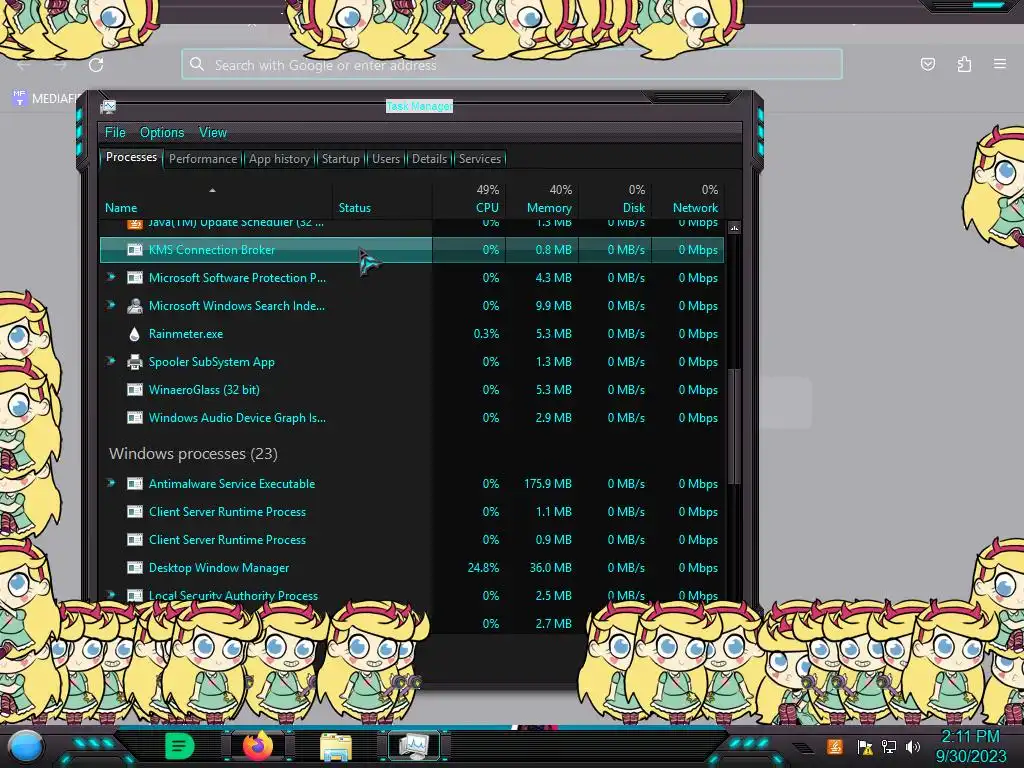Click the Windows processes (23) group header
The height and width of the screenshot is (768, 1024).
(x=193, y=454)
